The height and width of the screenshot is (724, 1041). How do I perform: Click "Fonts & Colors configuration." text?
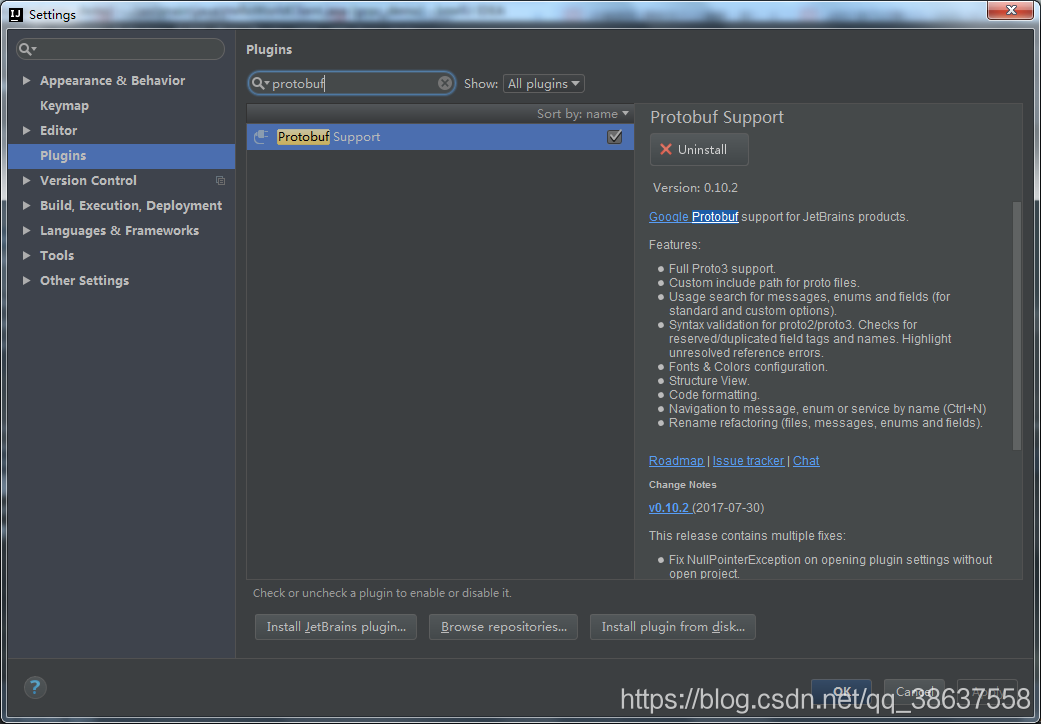(x=748, y=367)
